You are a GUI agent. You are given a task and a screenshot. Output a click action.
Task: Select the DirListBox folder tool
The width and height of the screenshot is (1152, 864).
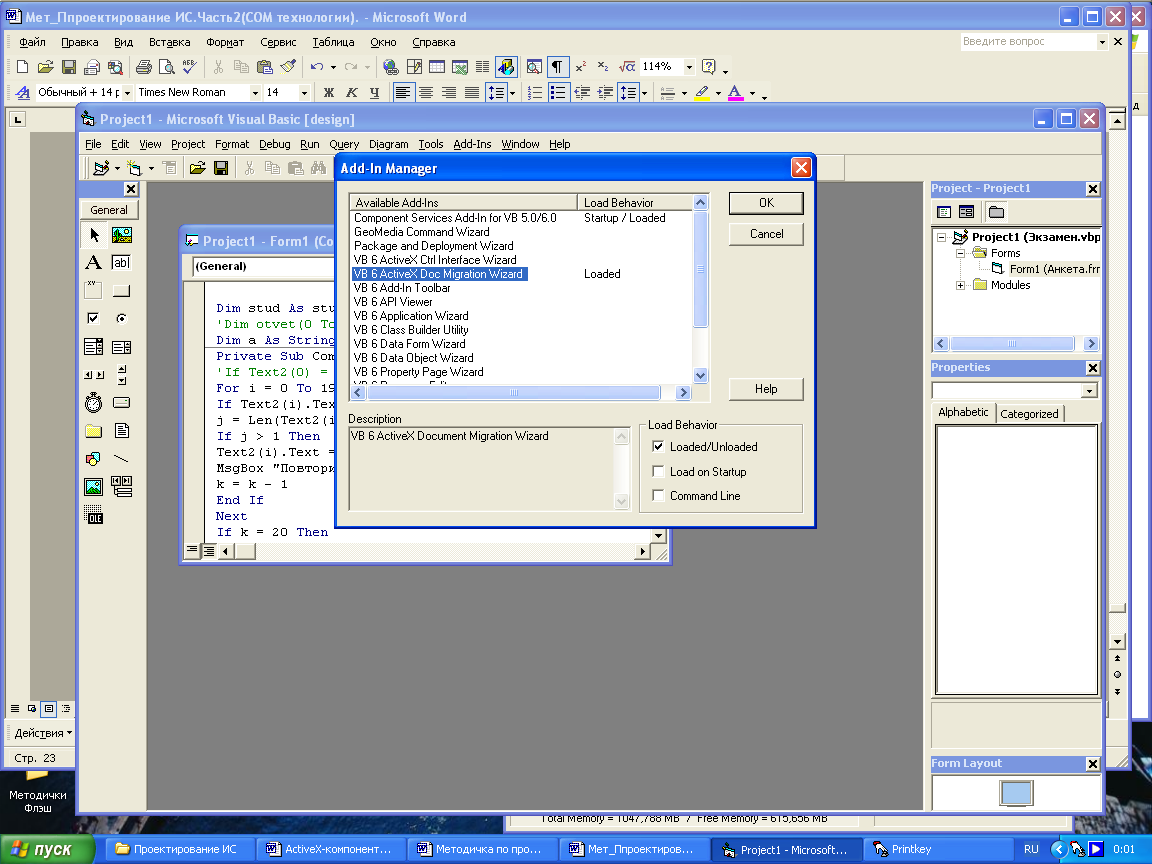click(x=93, y=431)
